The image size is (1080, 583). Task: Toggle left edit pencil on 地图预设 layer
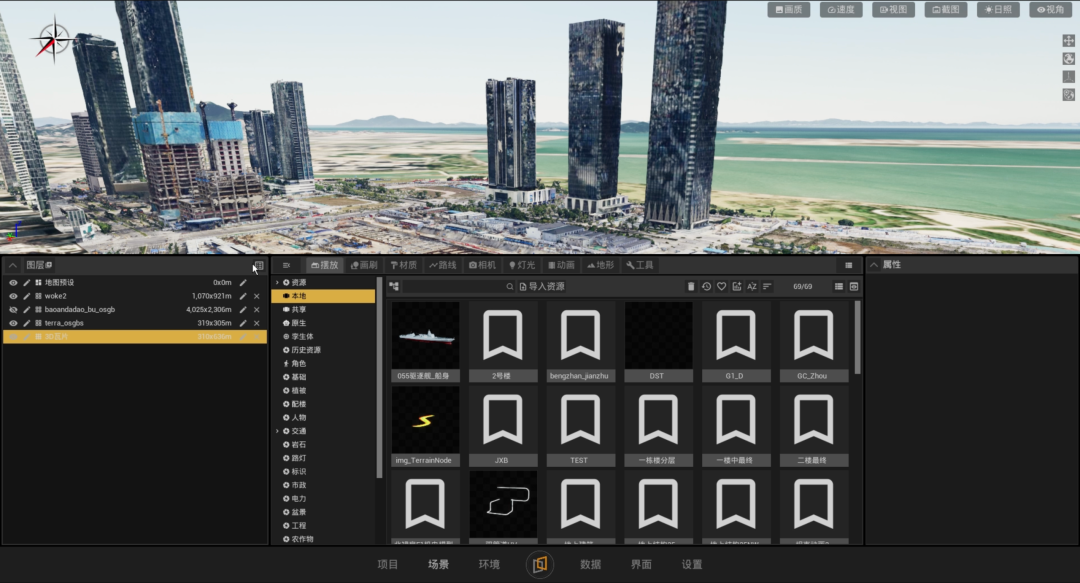coord(27,283)
